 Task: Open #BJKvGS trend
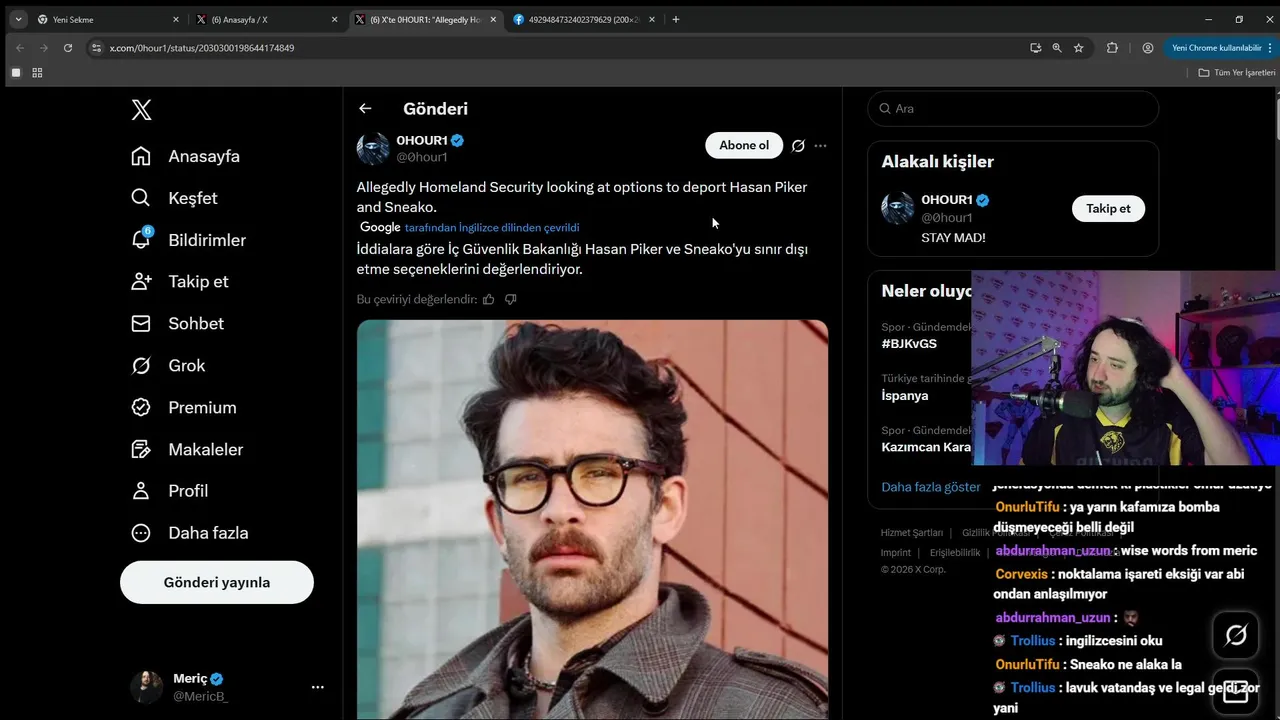pyautogui.click(x=909, y=343)
